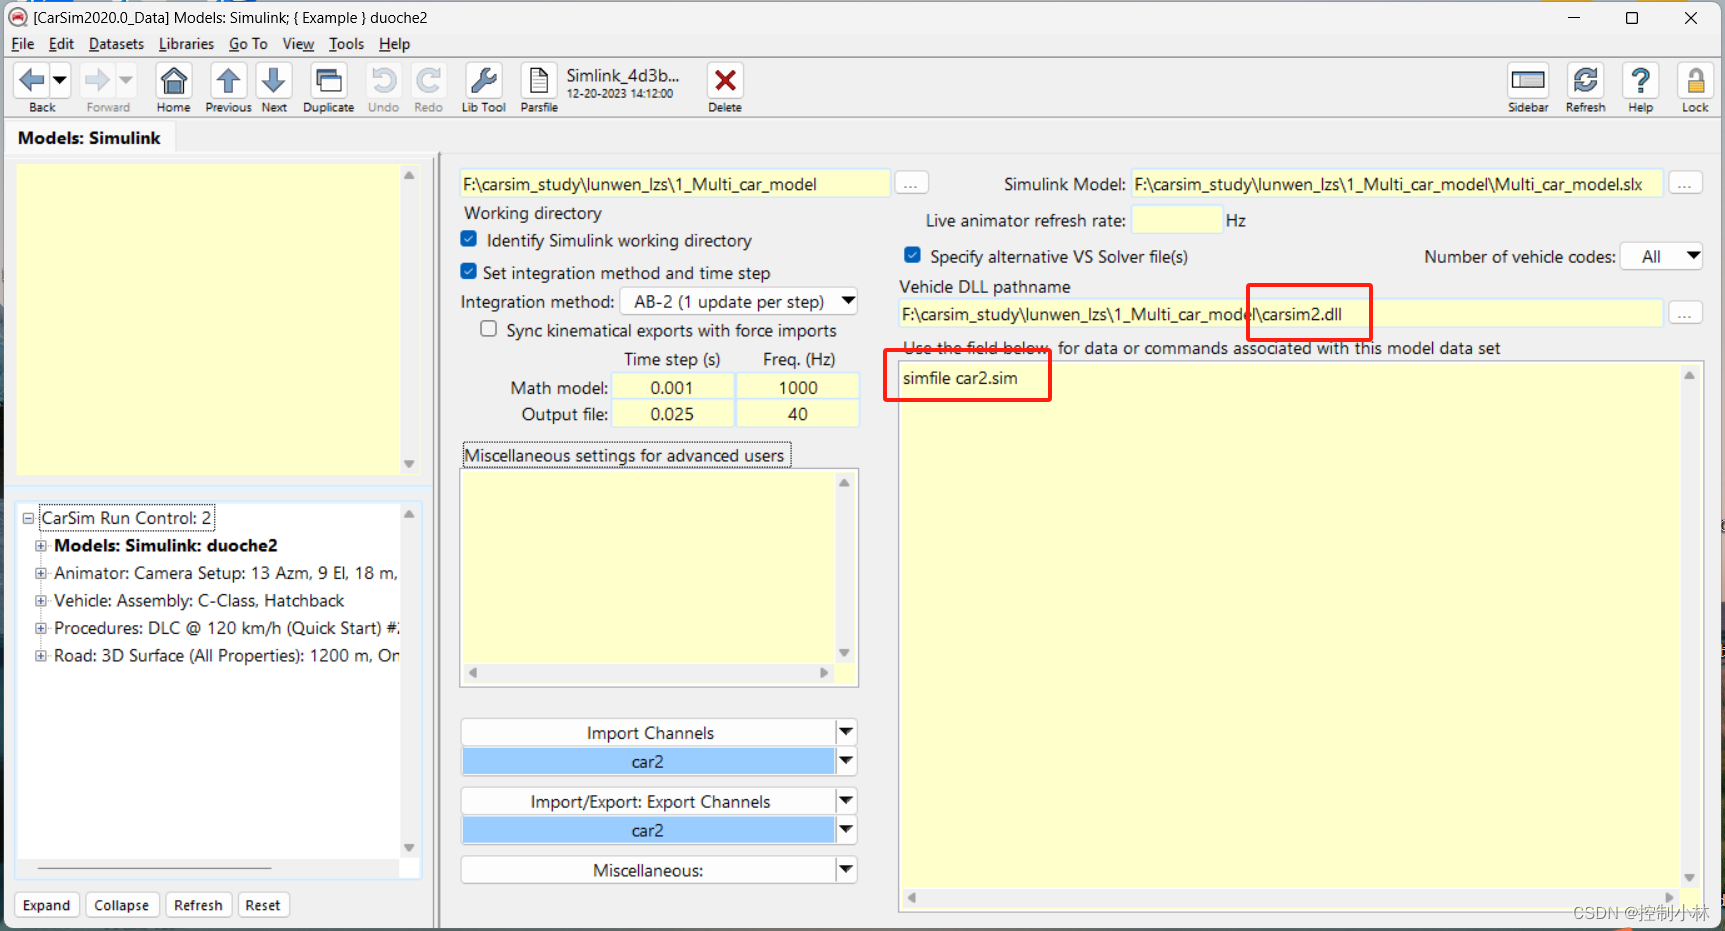Click the Vehicle DLL pathname field

pyautogui.click(x=1281, y=314)
